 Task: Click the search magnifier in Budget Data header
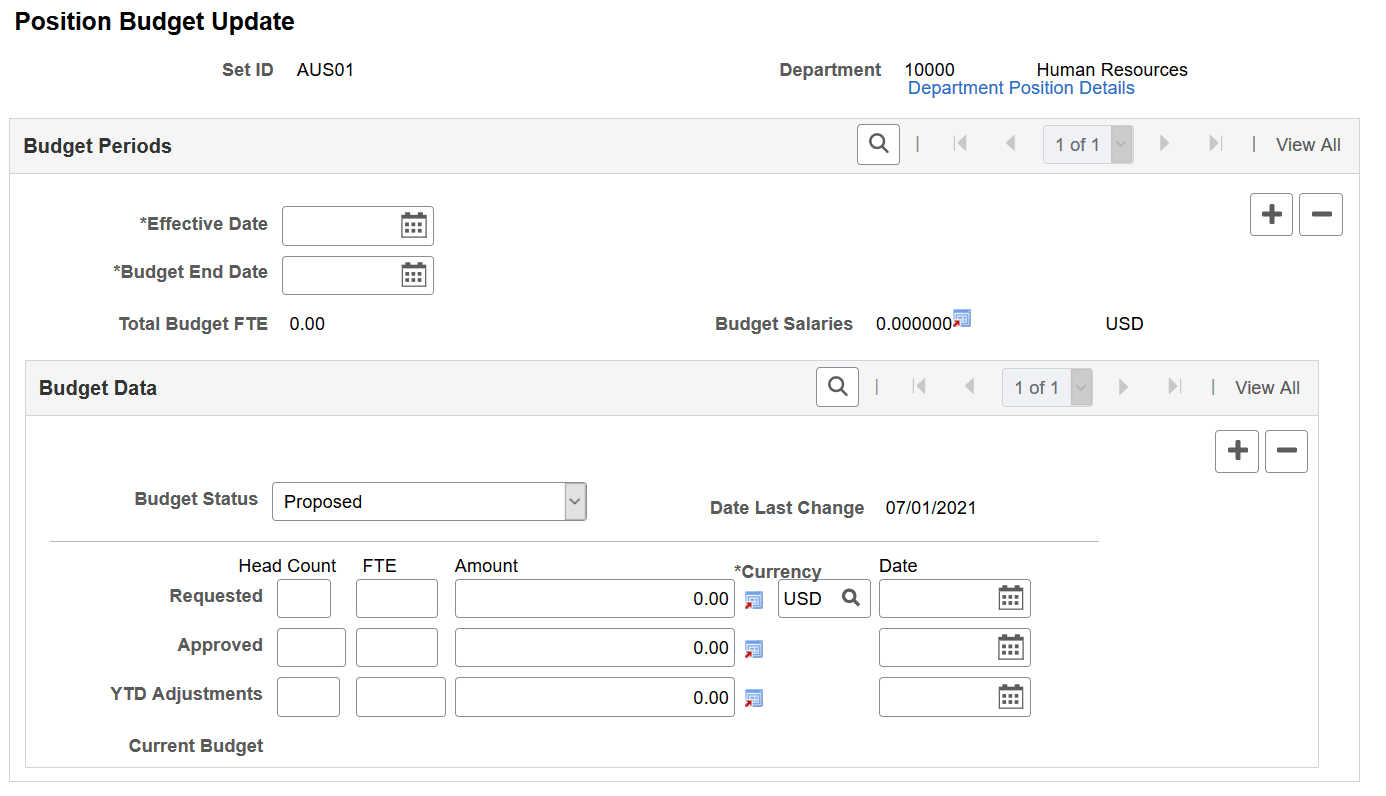837,387
